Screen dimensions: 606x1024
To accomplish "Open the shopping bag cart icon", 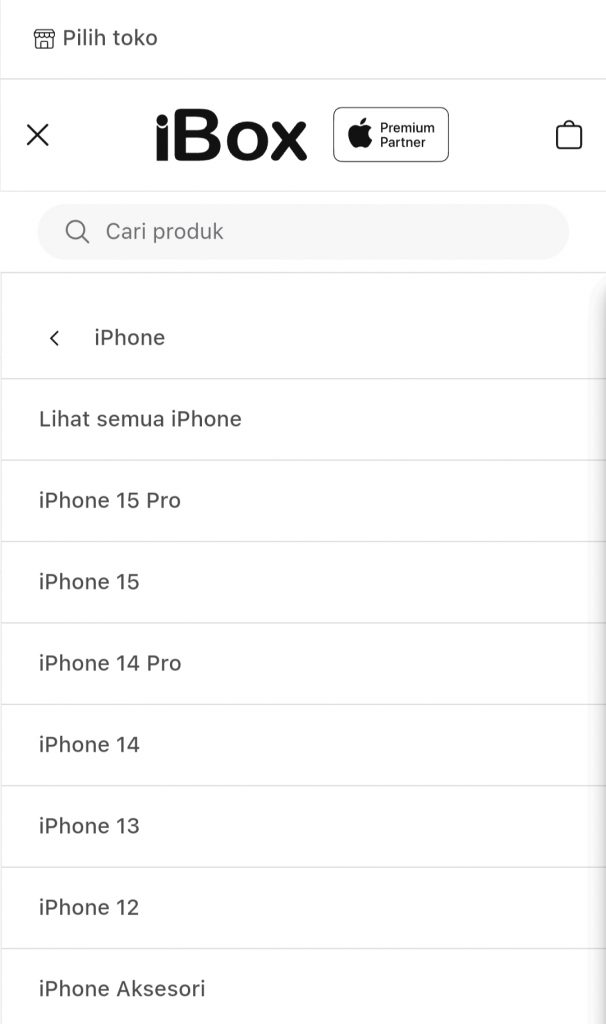I will pyautogui.click(x=569, y=135).
